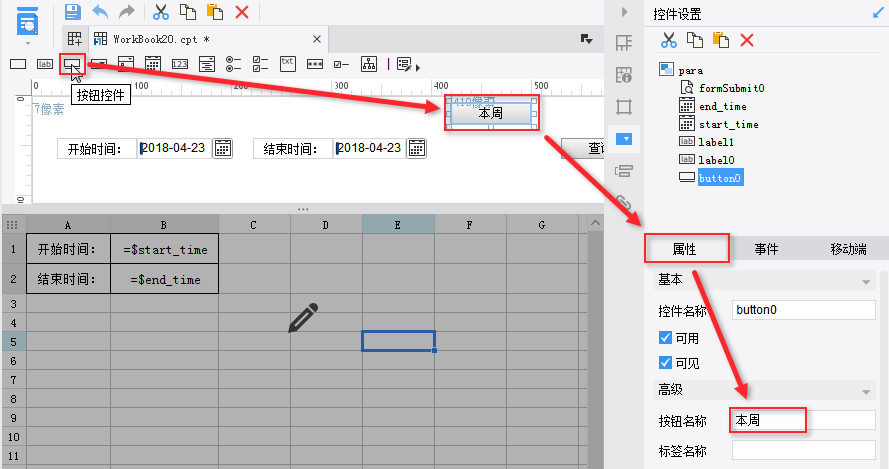The width and height of the screenshot is (889, 469).
Task: Open the preset widgets icon in widget toolbar
Action: (x=404, y=65)
